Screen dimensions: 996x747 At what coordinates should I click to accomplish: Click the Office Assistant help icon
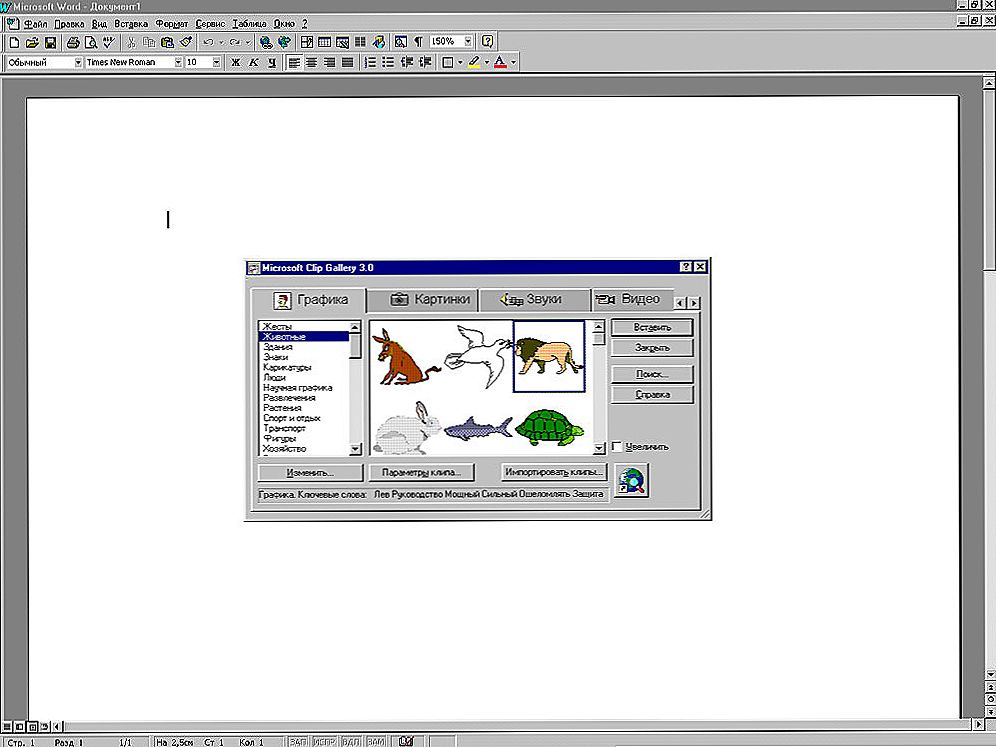pyautogui.click(x=487, y=42)
